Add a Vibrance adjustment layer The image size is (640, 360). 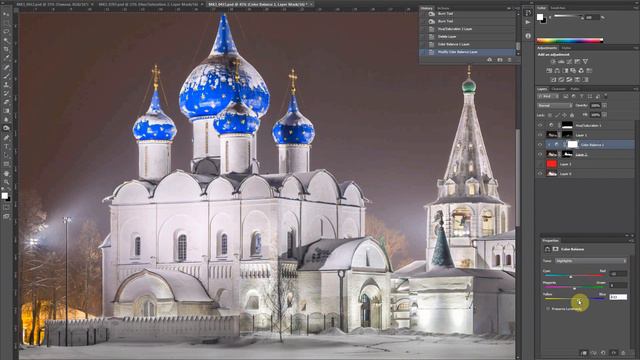pos(586,62)
